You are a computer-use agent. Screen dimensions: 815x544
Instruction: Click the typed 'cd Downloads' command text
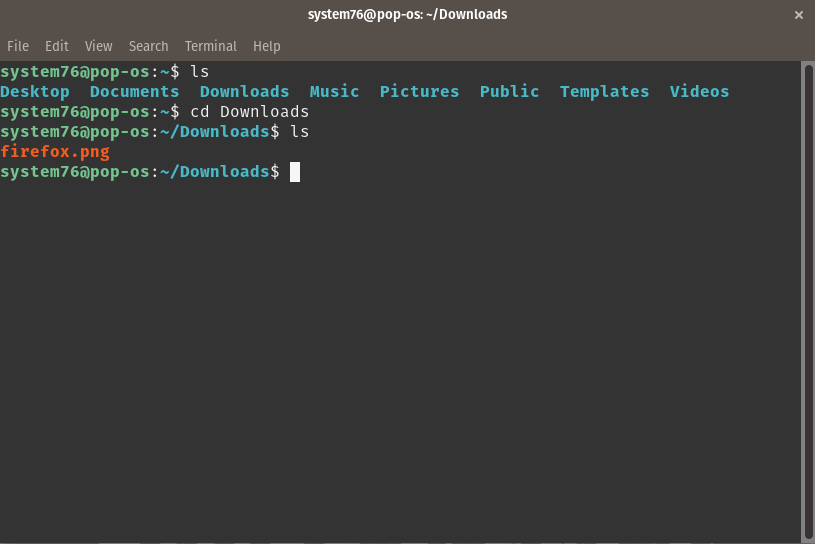point(249,112)
